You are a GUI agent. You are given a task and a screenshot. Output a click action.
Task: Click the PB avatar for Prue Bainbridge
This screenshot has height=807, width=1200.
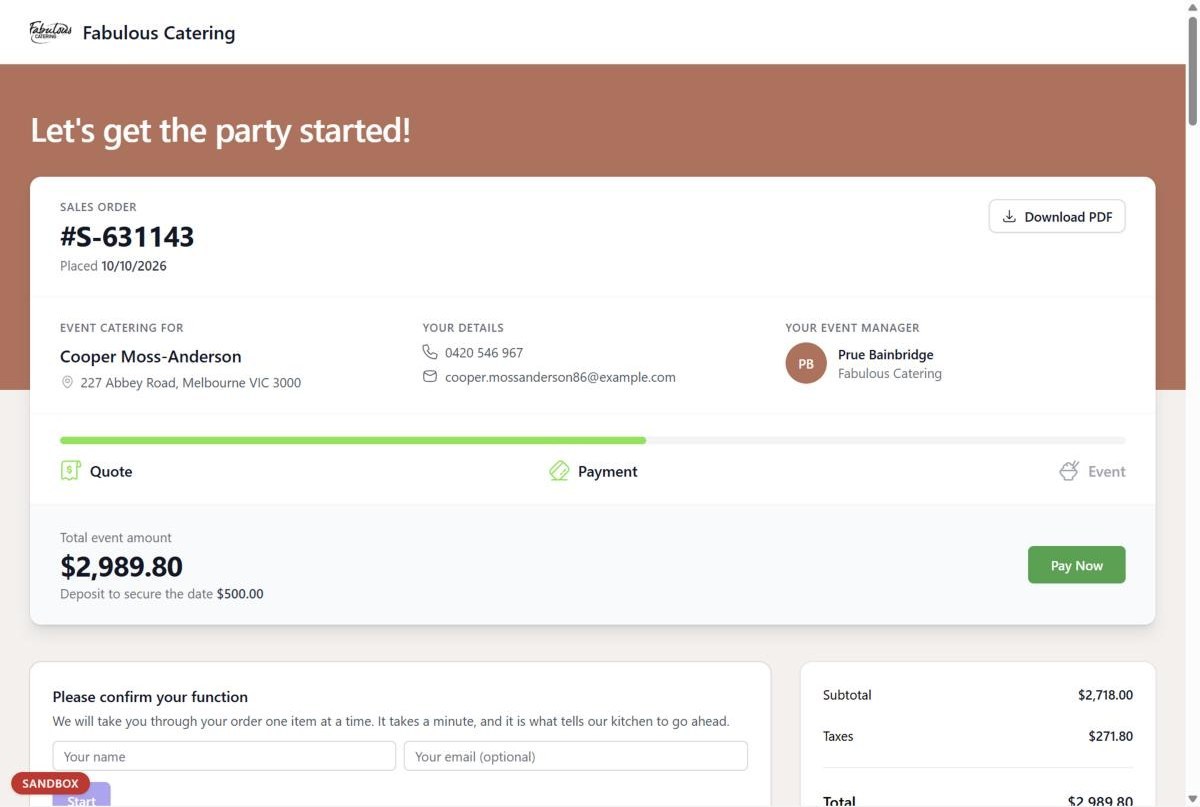coord(806,364)
